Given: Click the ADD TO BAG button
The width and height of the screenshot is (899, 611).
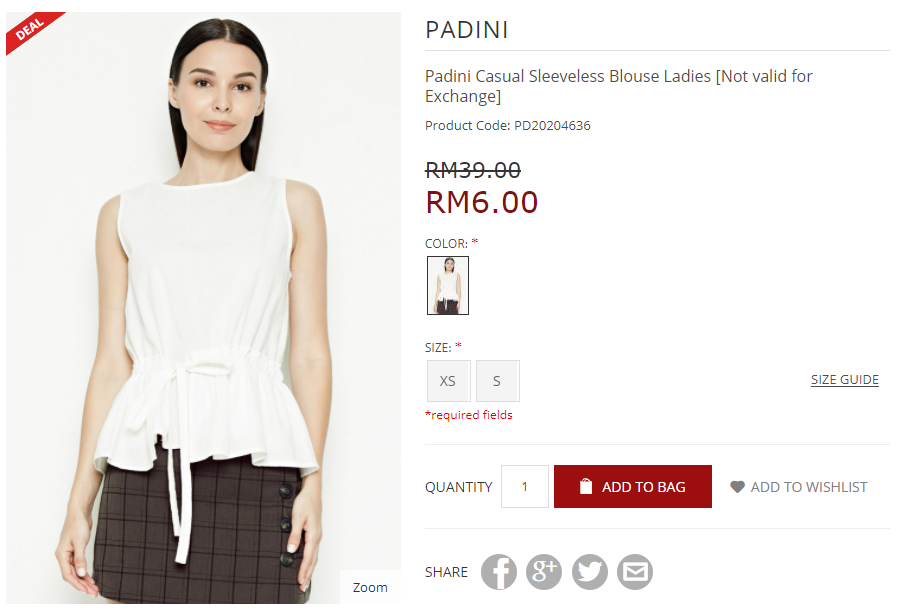Looking at the screenshot, I should pos(632,486).
